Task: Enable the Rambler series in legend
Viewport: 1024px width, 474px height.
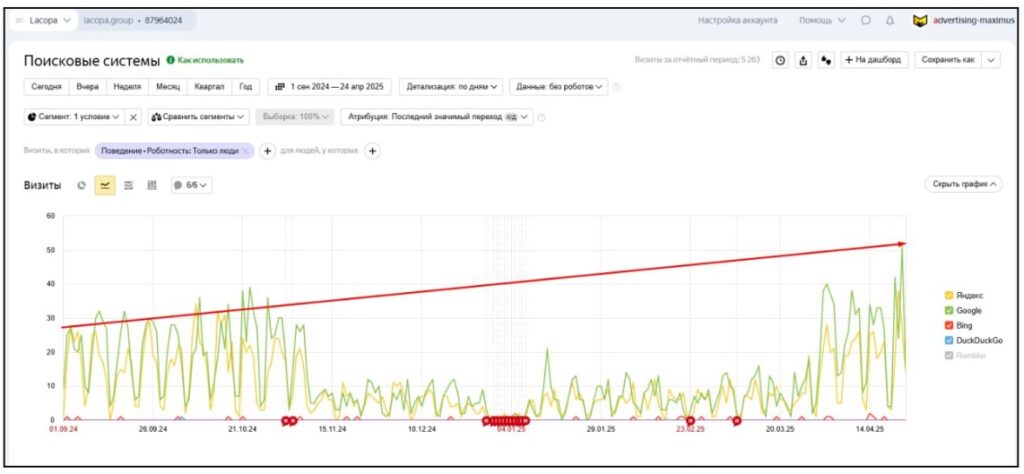Action: coord(948,355)
